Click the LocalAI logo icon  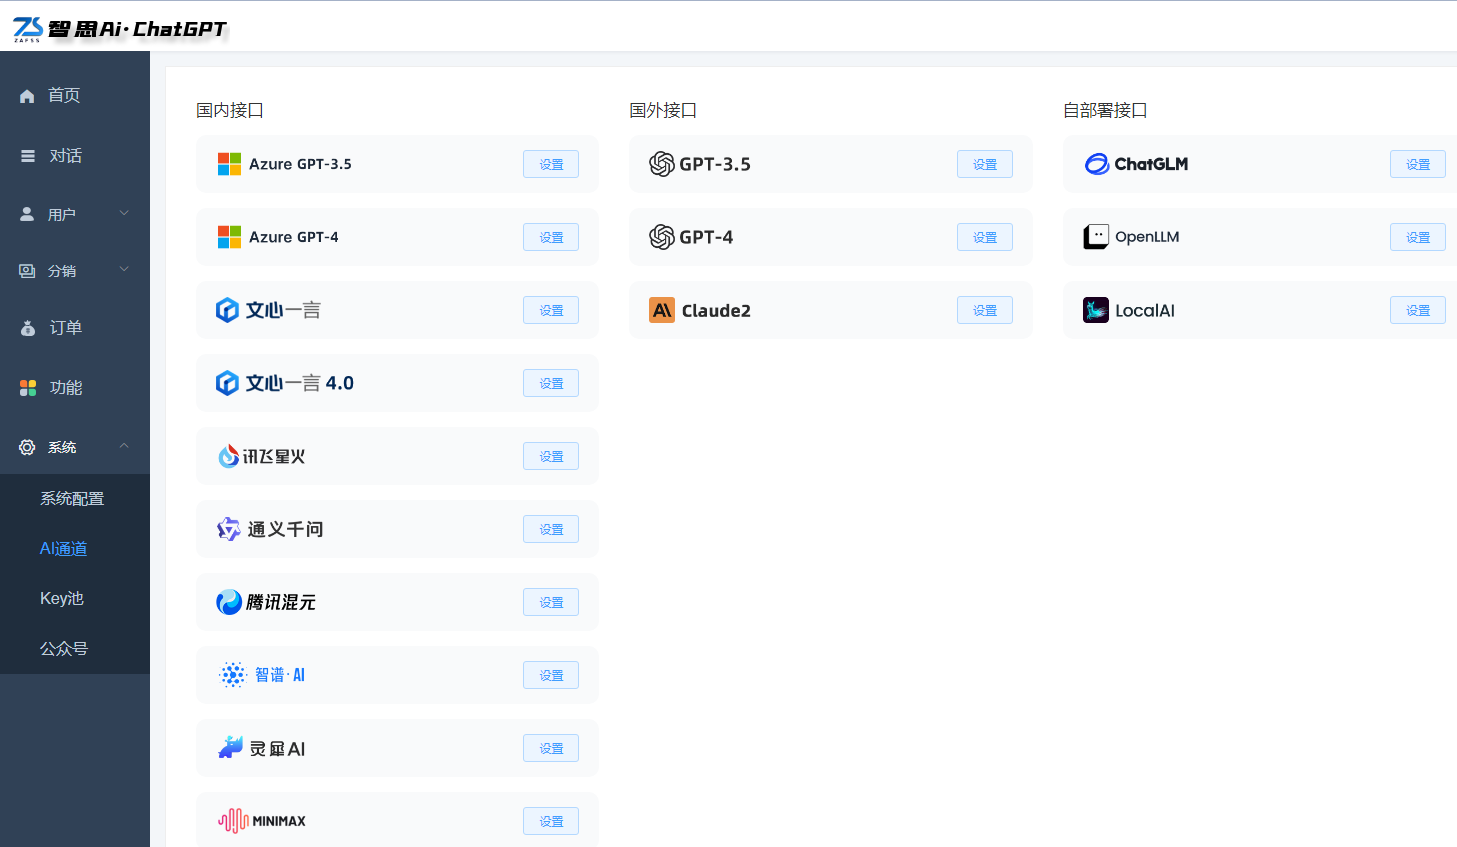point(1096,310)
